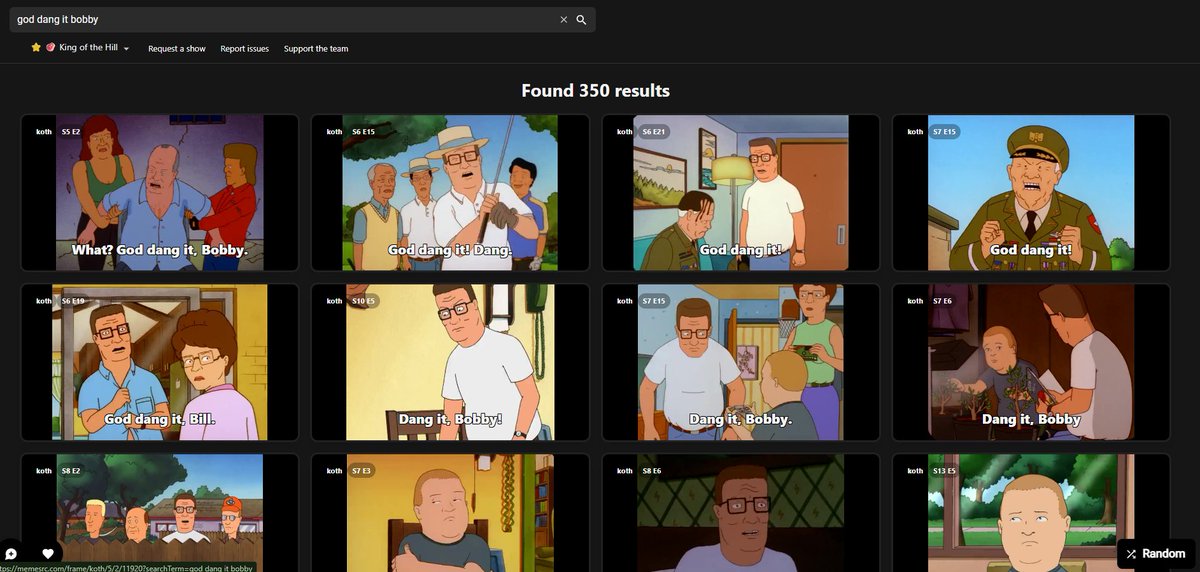
Task: Open the S6 E21 'God dang it!' frame
Action: click(x=740, y=192)
